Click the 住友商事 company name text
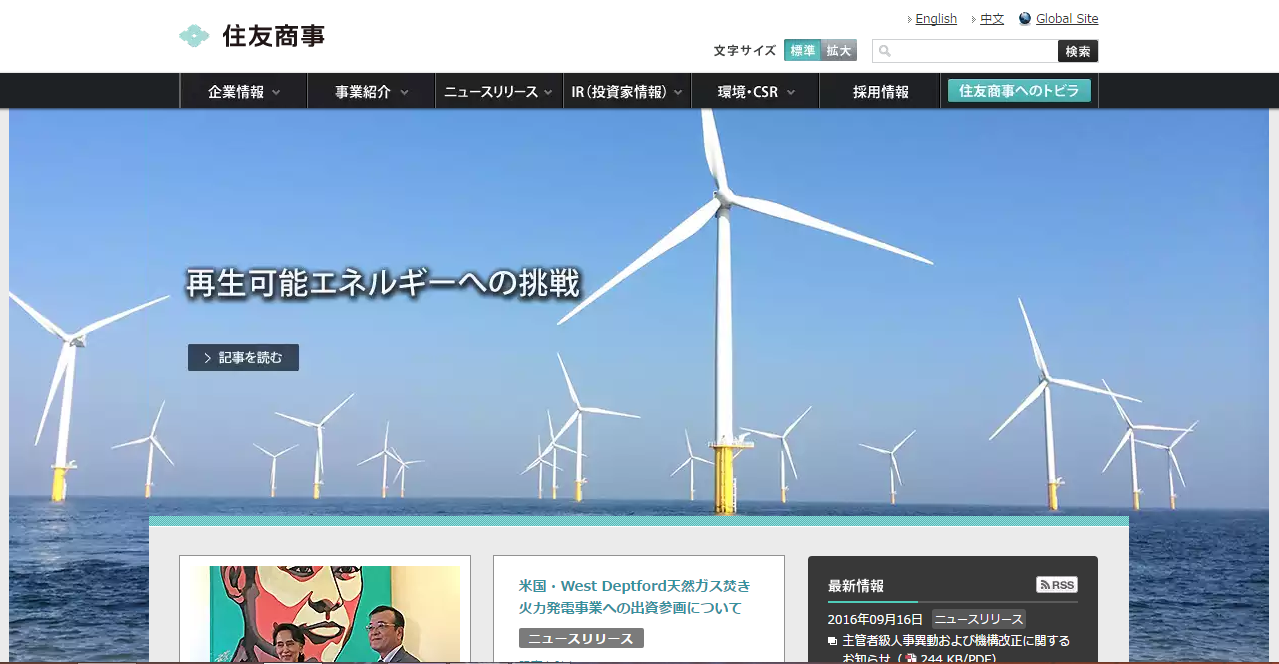Viewport: 1279px width, 664px height. [x=273, y=36]
